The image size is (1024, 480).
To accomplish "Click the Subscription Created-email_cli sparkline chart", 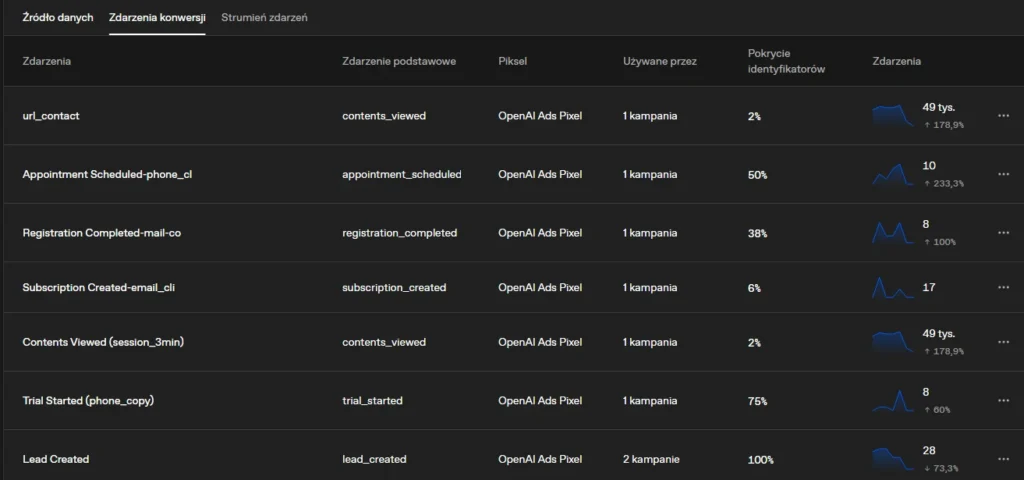I will point(893,287).
